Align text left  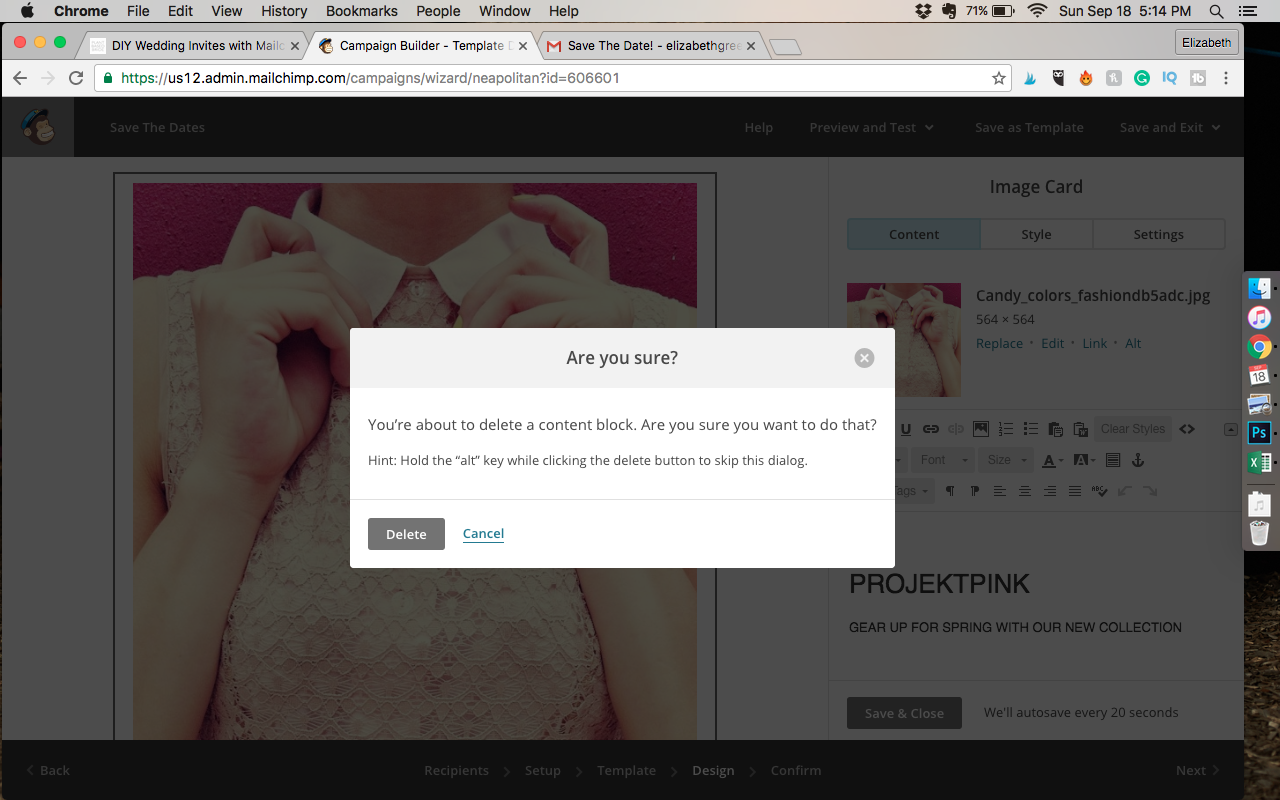[x=1000, y=491]
